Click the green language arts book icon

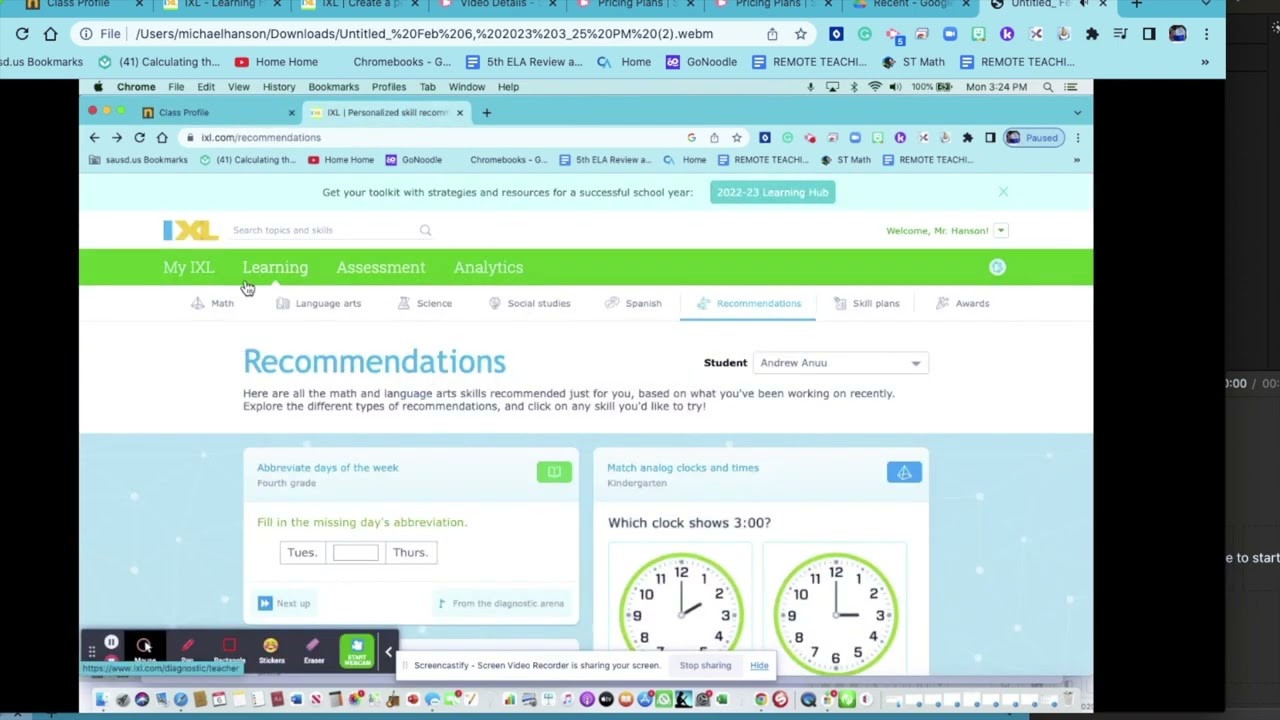click(x=554, y=472)
